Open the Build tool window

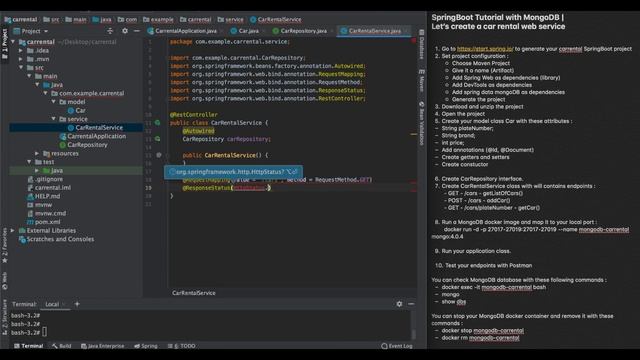click(x=62, y=346)
